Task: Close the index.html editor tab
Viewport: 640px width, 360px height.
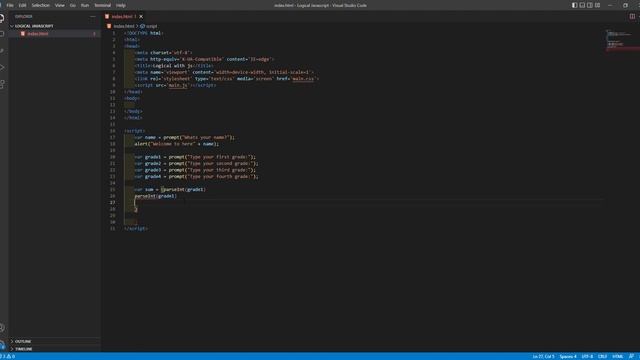Action: click(141, 16)
